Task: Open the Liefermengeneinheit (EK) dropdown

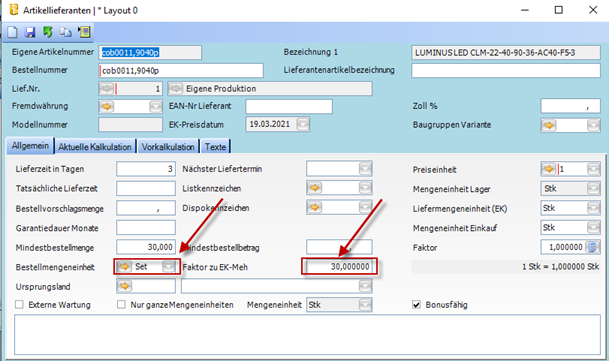Action: pos(593,208)
